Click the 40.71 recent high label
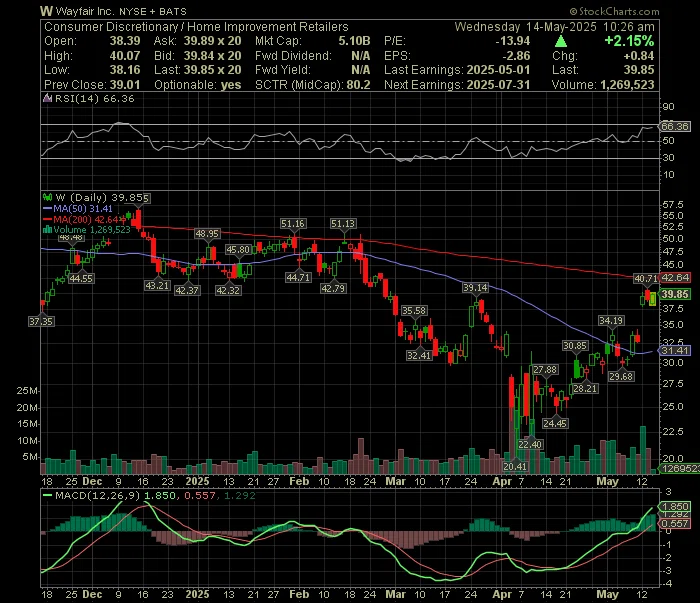Image resolution: width=700 pixels, height=603 pixels. (x=646, y=279)
